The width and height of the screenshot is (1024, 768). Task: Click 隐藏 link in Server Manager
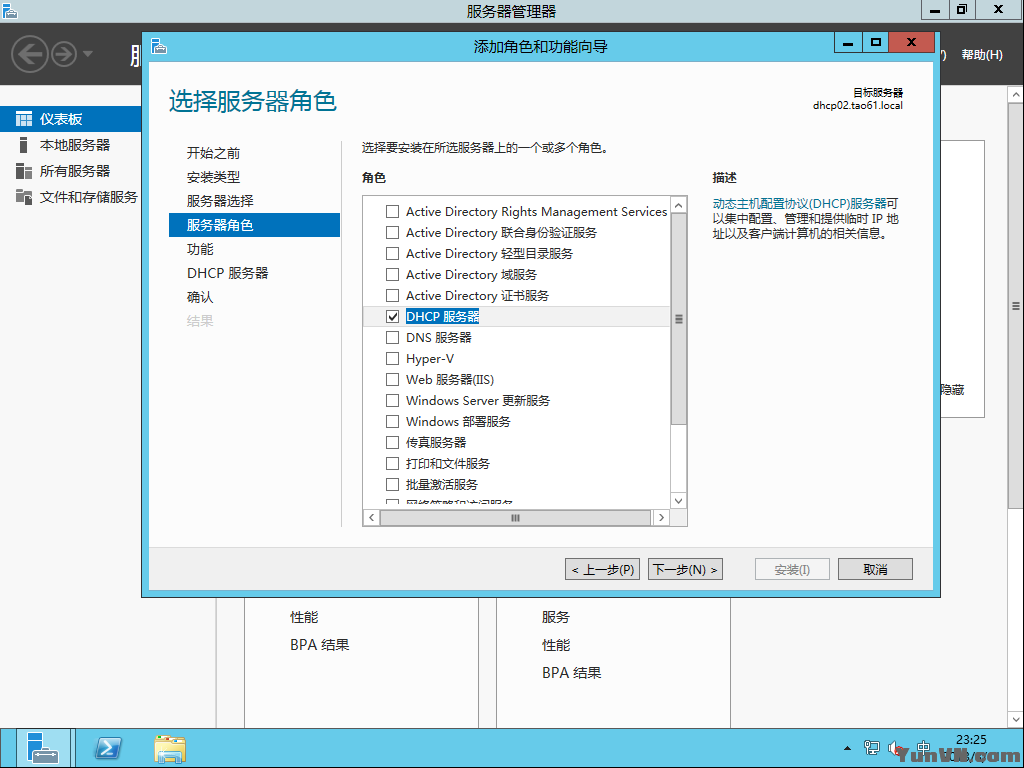(952, 390)
